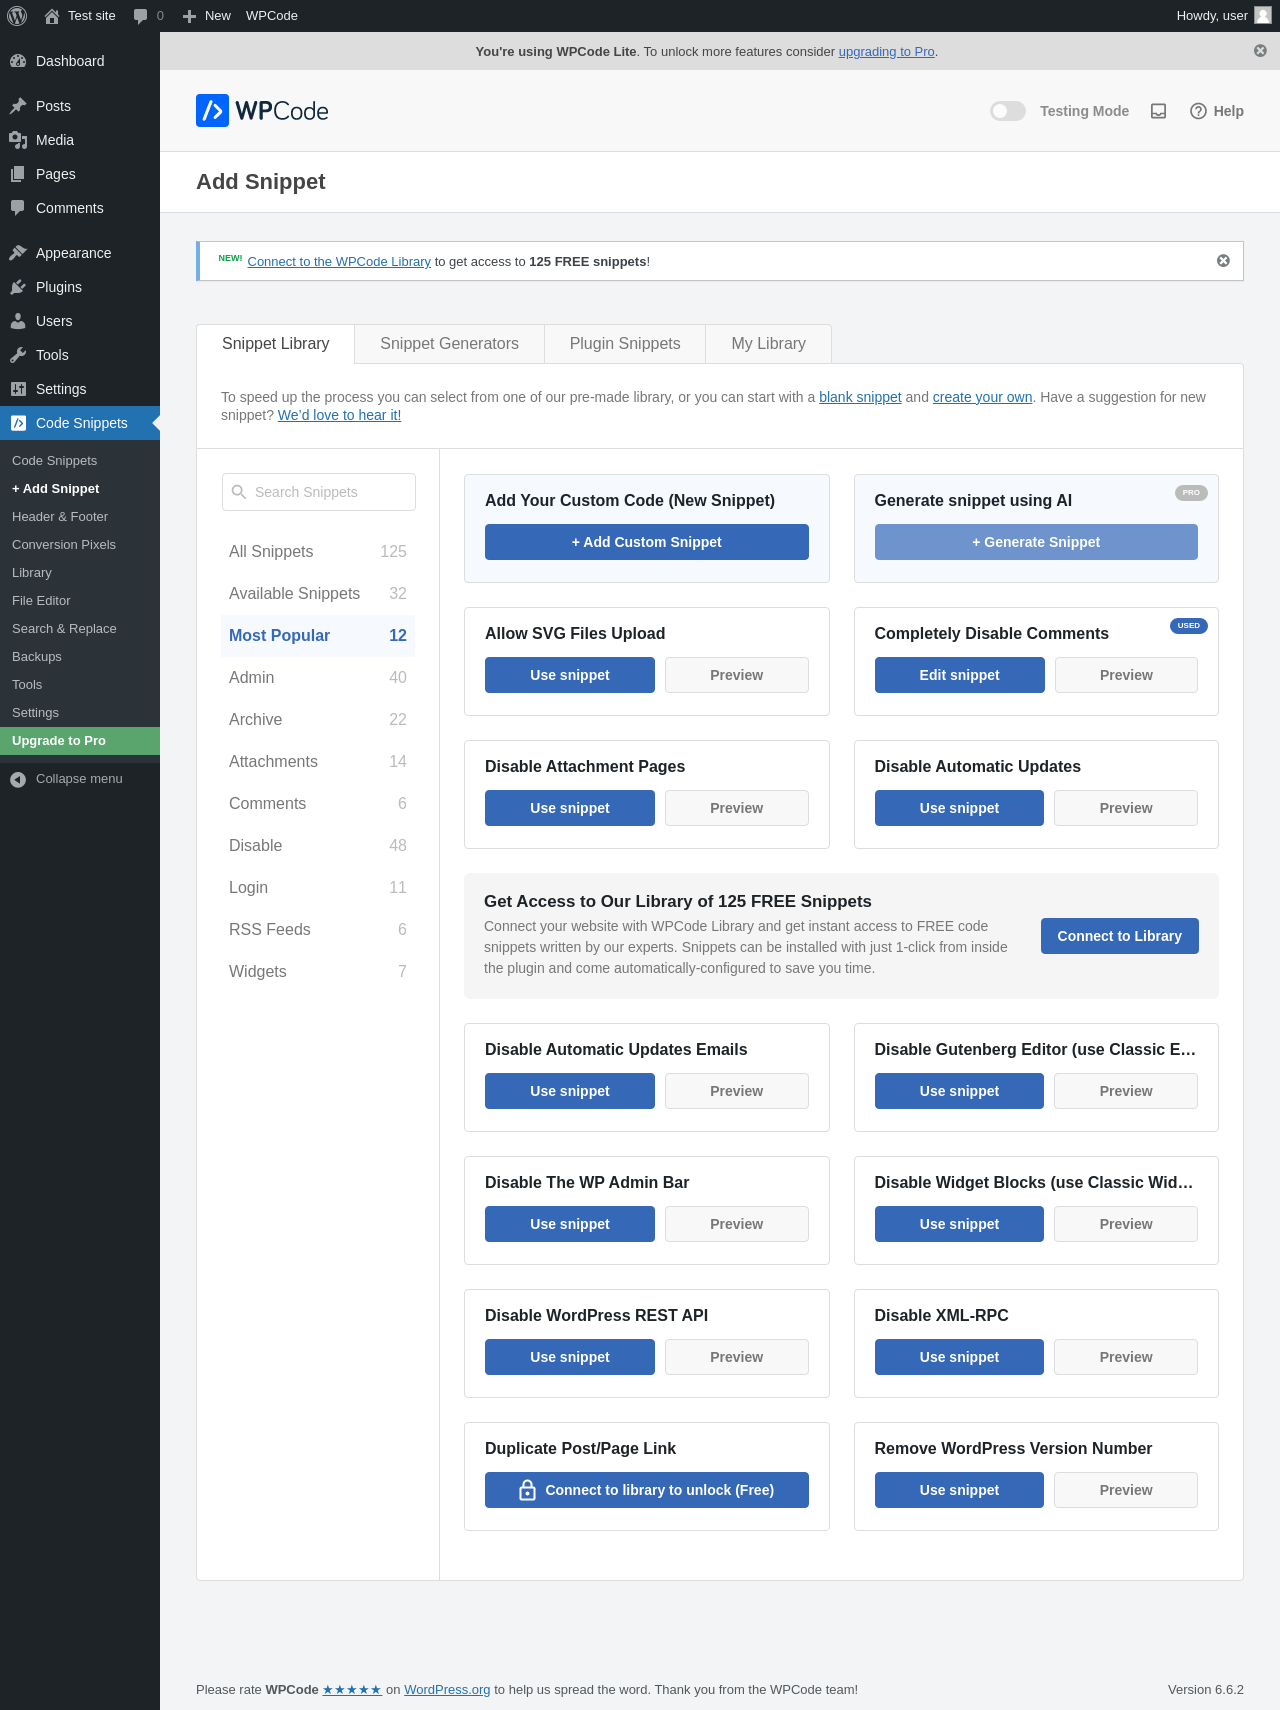Image resolution: width=1280 pixels, height=1710 pixels.
Task: Click the WordPress logo in admin bar
Action: (17, 16)
